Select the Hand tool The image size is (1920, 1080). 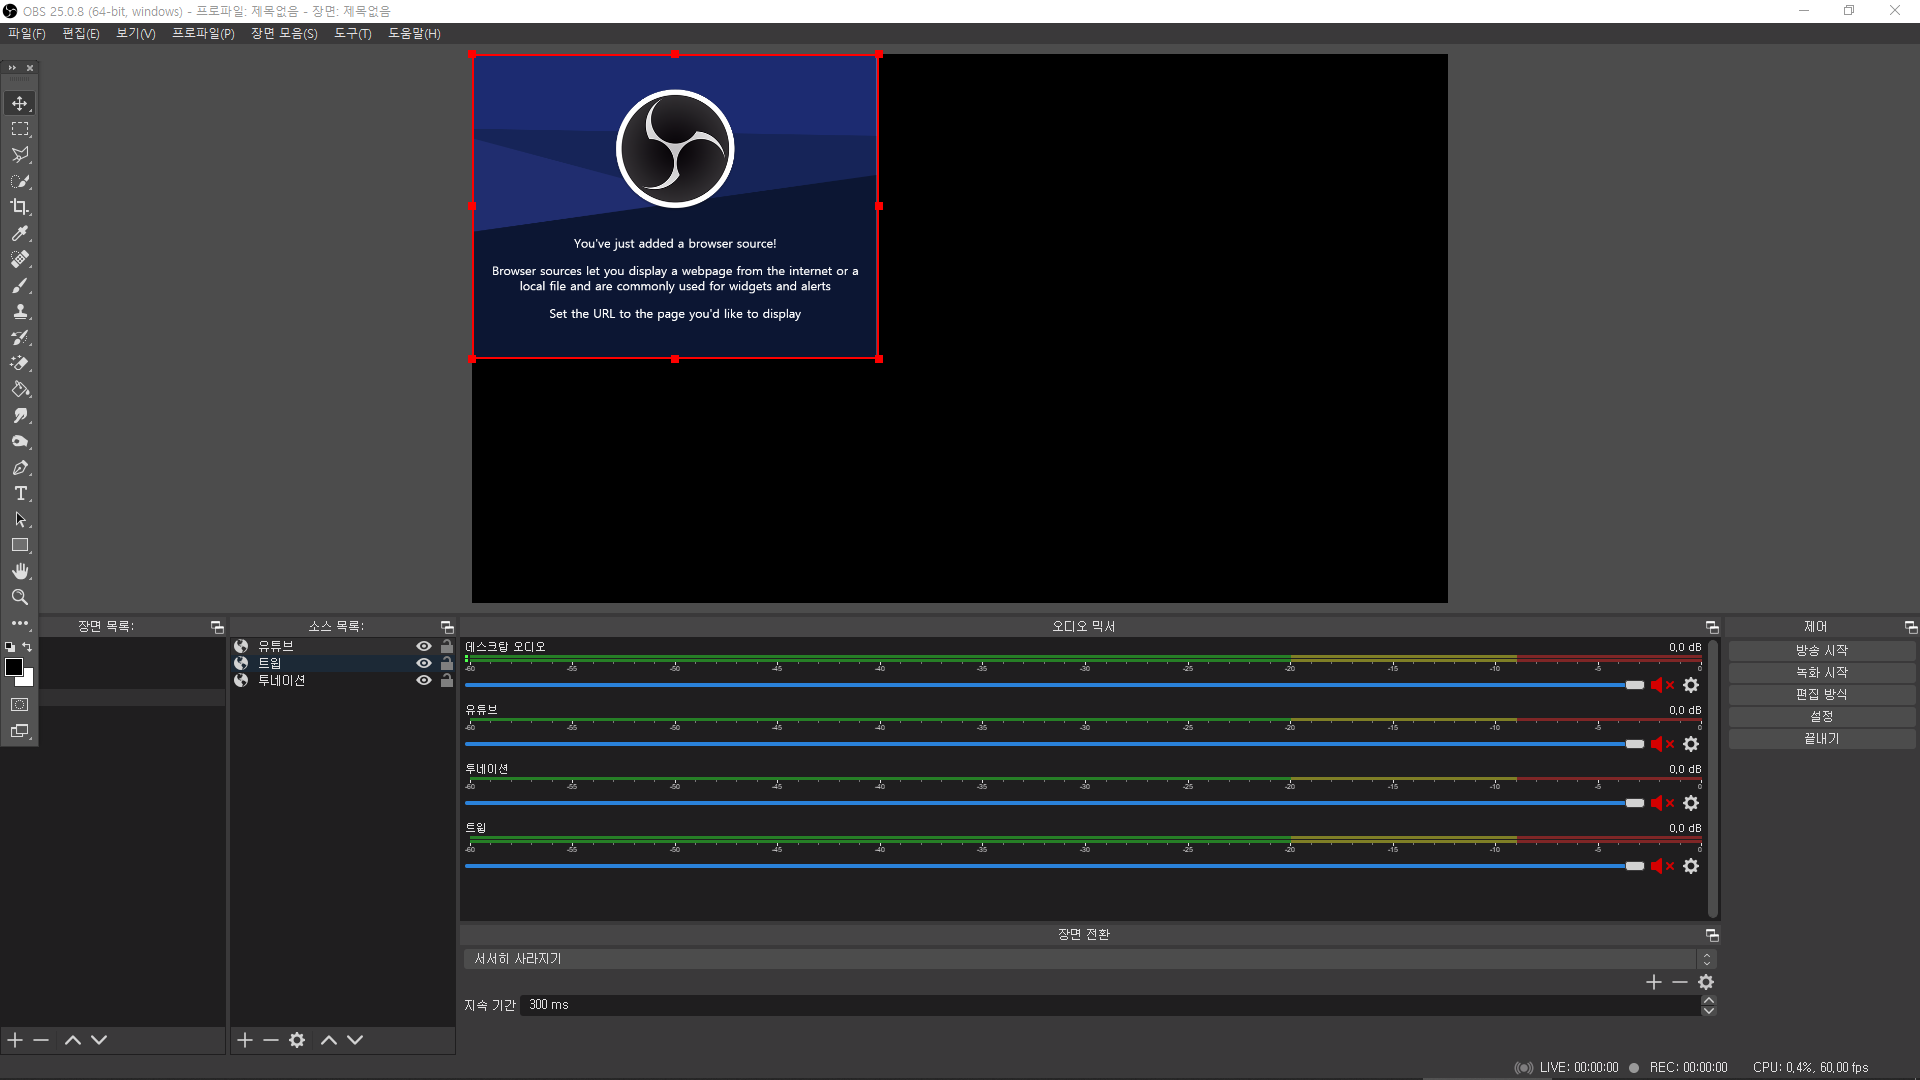click(x=20, y=571)
